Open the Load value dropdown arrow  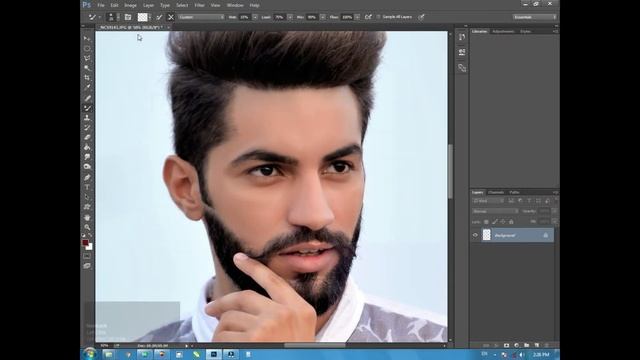pos(290,17)
